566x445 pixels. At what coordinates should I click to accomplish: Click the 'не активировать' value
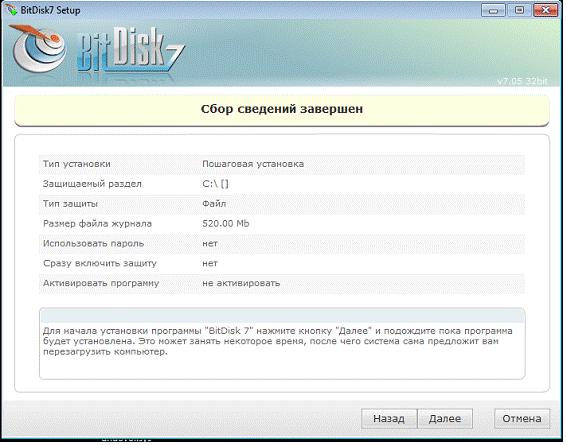click(x=241, y=283)
